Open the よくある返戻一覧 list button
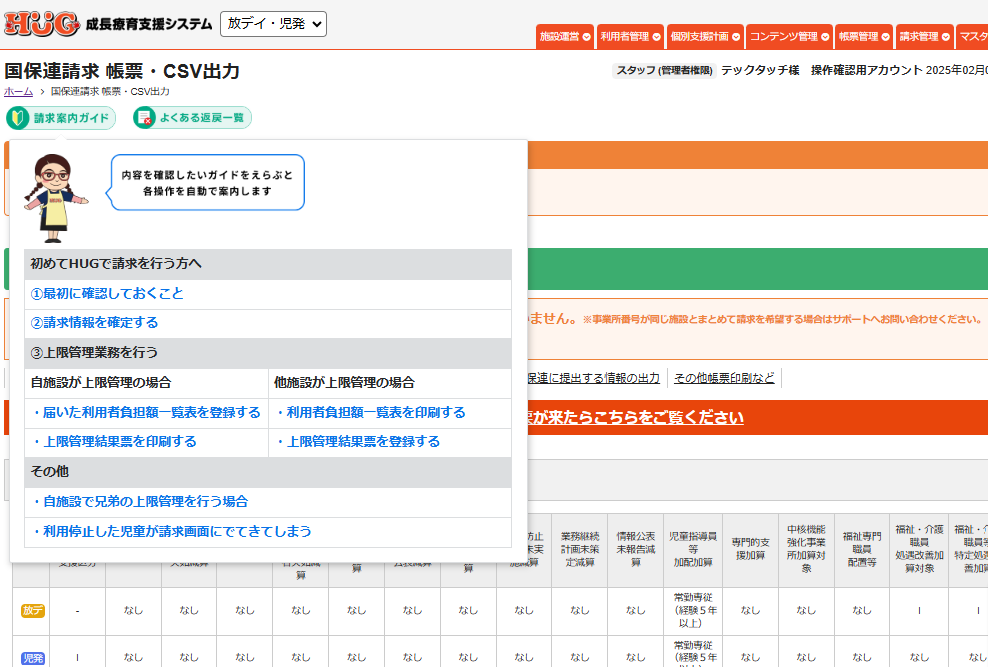Image resolution: width=988 pixels, height=667 pixels. coord(192,118)
